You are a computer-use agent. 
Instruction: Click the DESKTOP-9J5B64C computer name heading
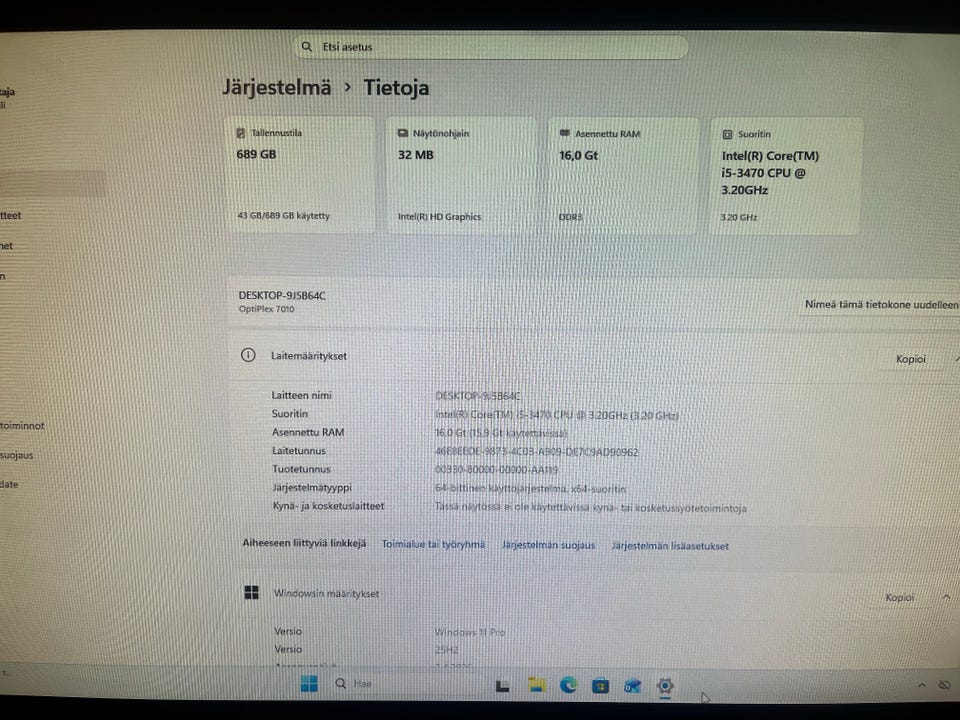click(282, 295)
